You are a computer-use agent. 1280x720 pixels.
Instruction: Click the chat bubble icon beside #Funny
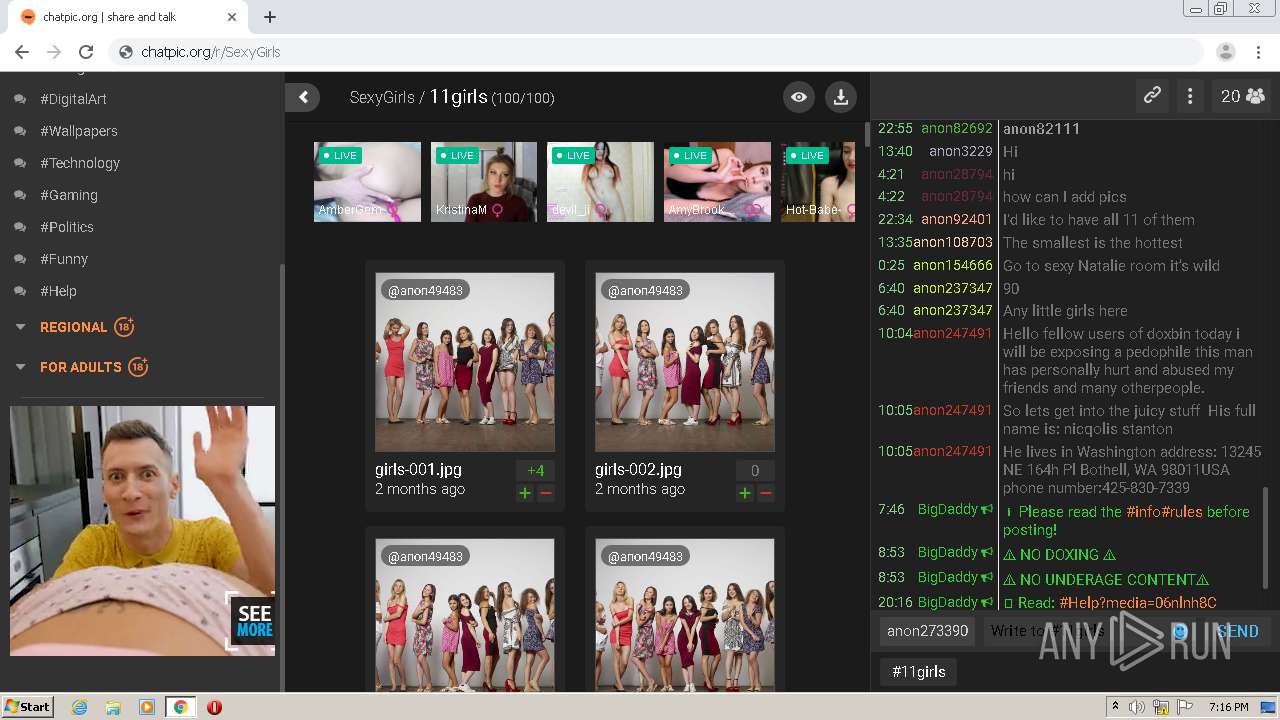pyautogui.click(x=20, y=260)
